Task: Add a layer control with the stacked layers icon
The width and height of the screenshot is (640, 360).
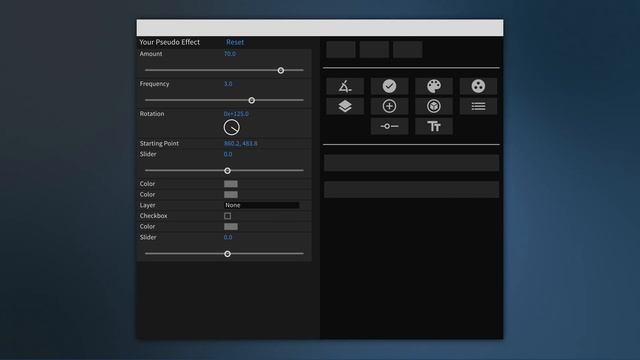Action: click(345, 106)
